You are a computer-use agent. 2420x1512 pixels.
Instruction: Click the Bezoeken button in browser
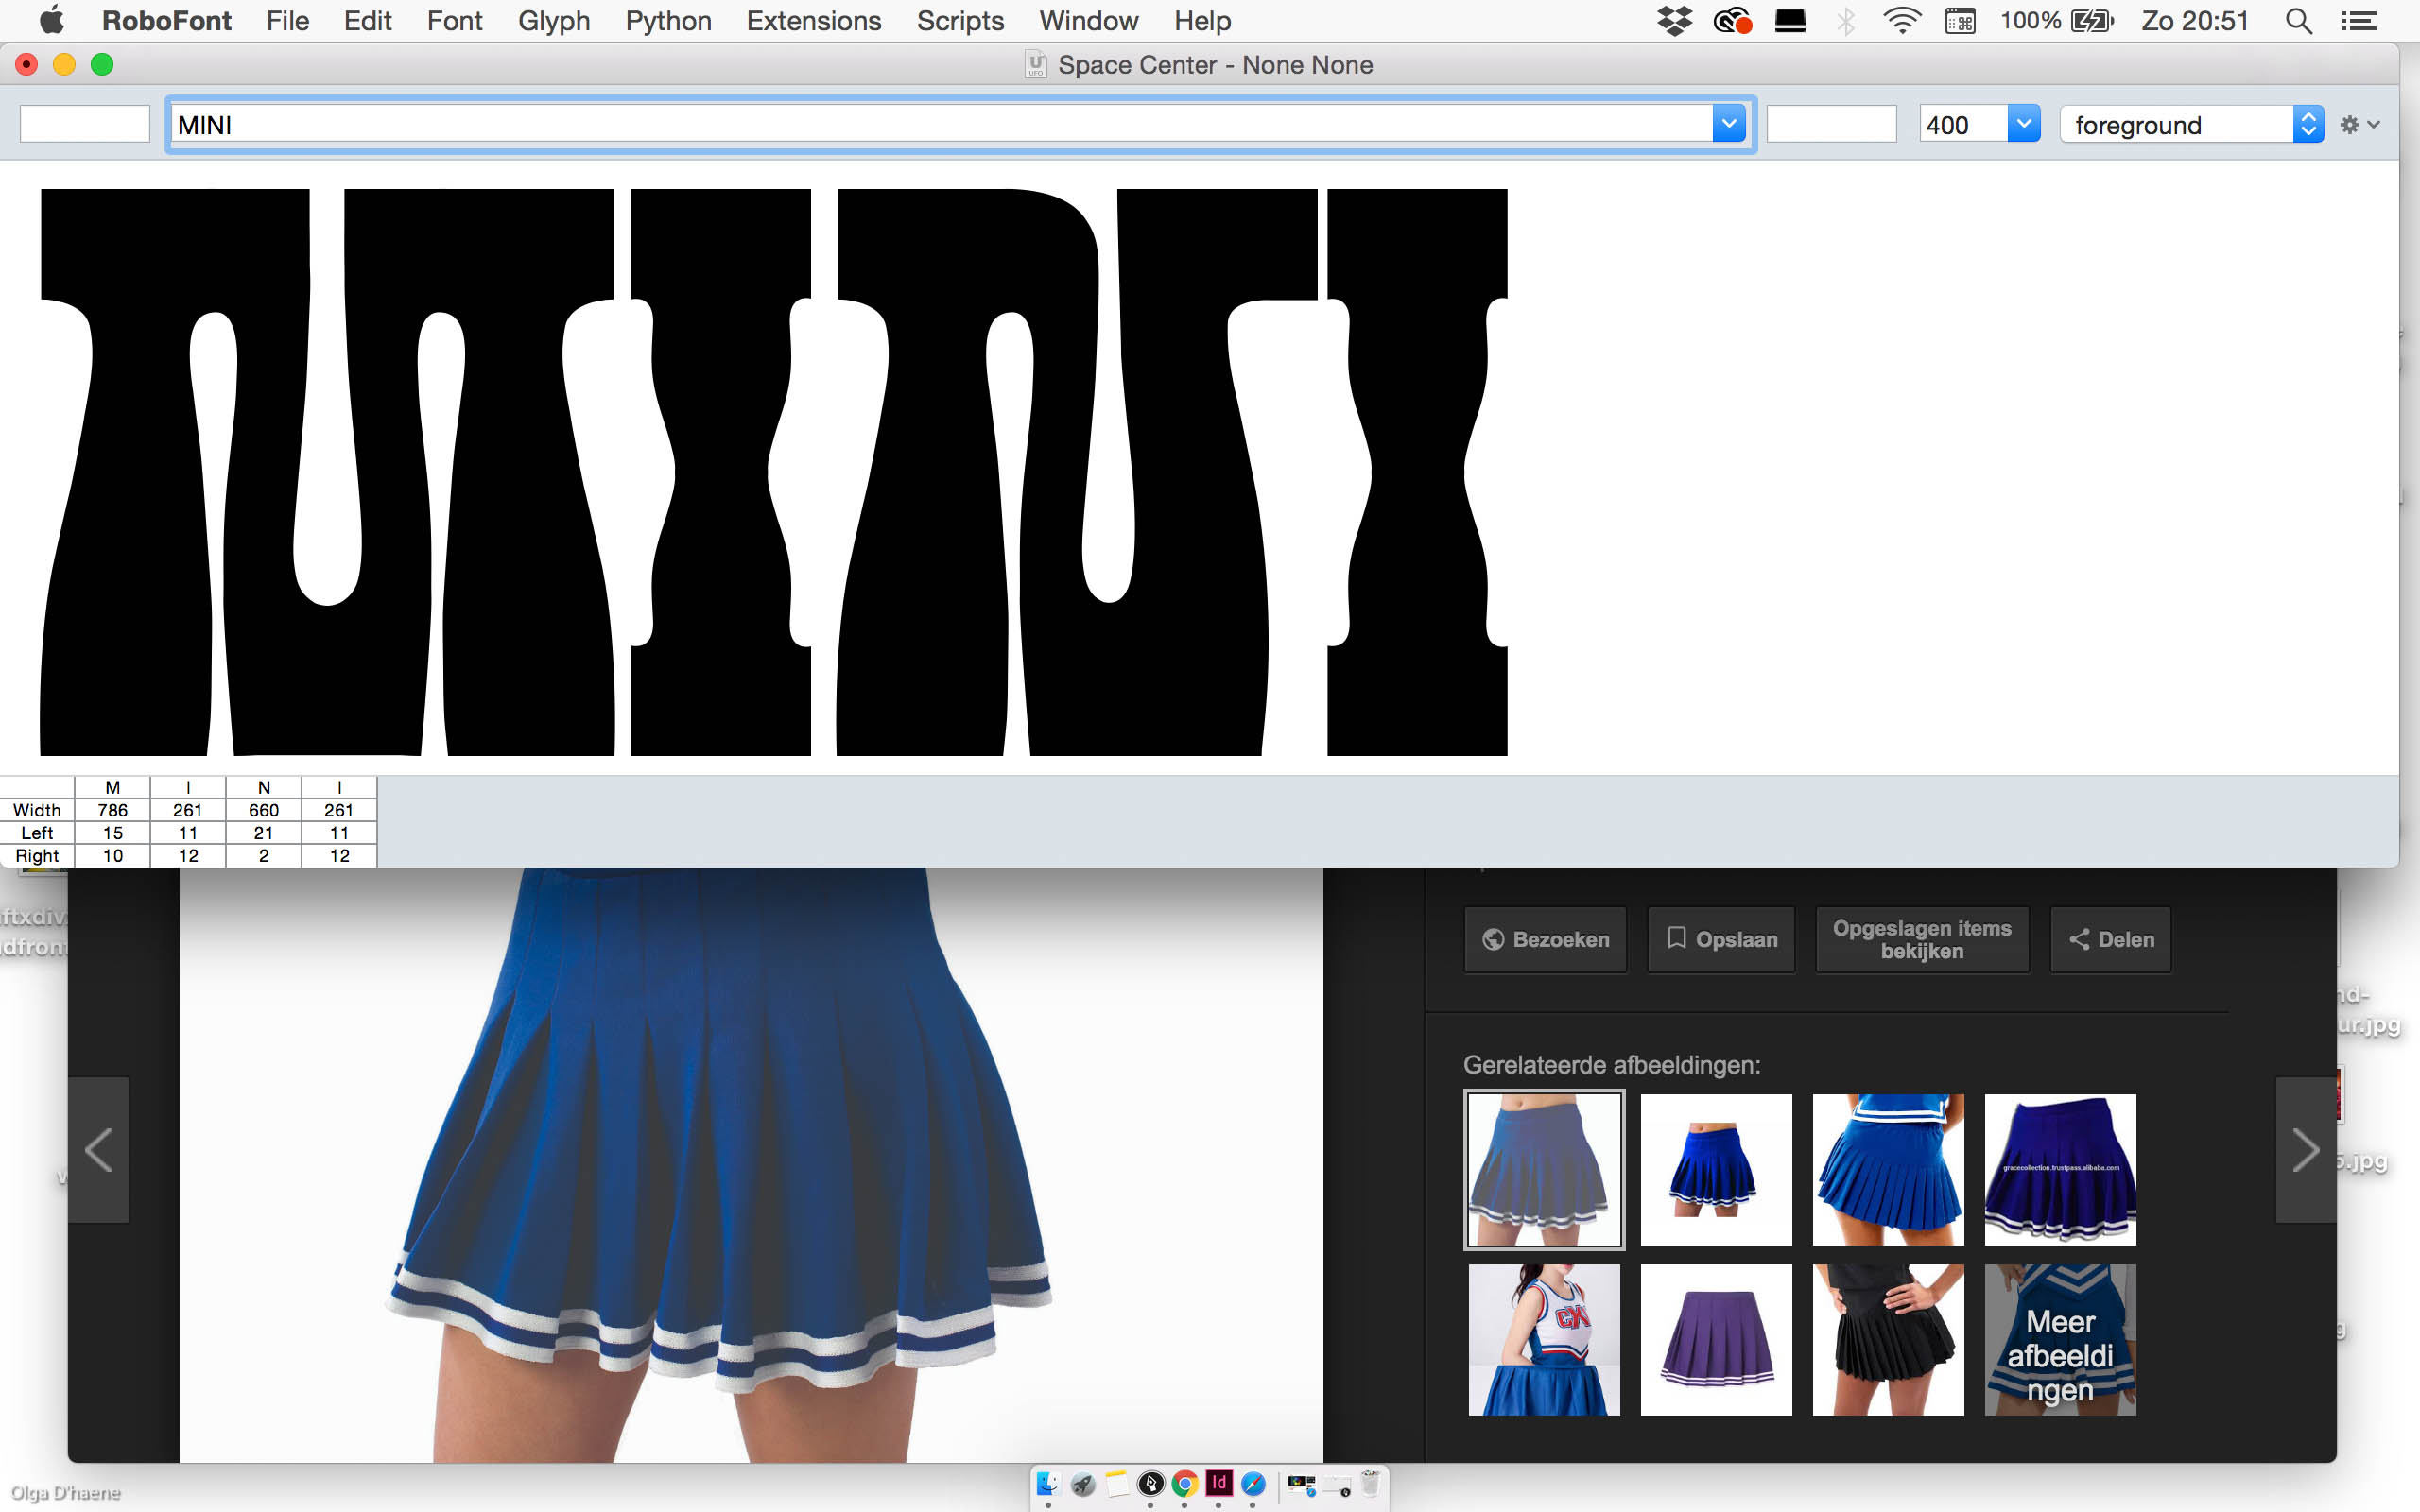tap(1545, 939)
